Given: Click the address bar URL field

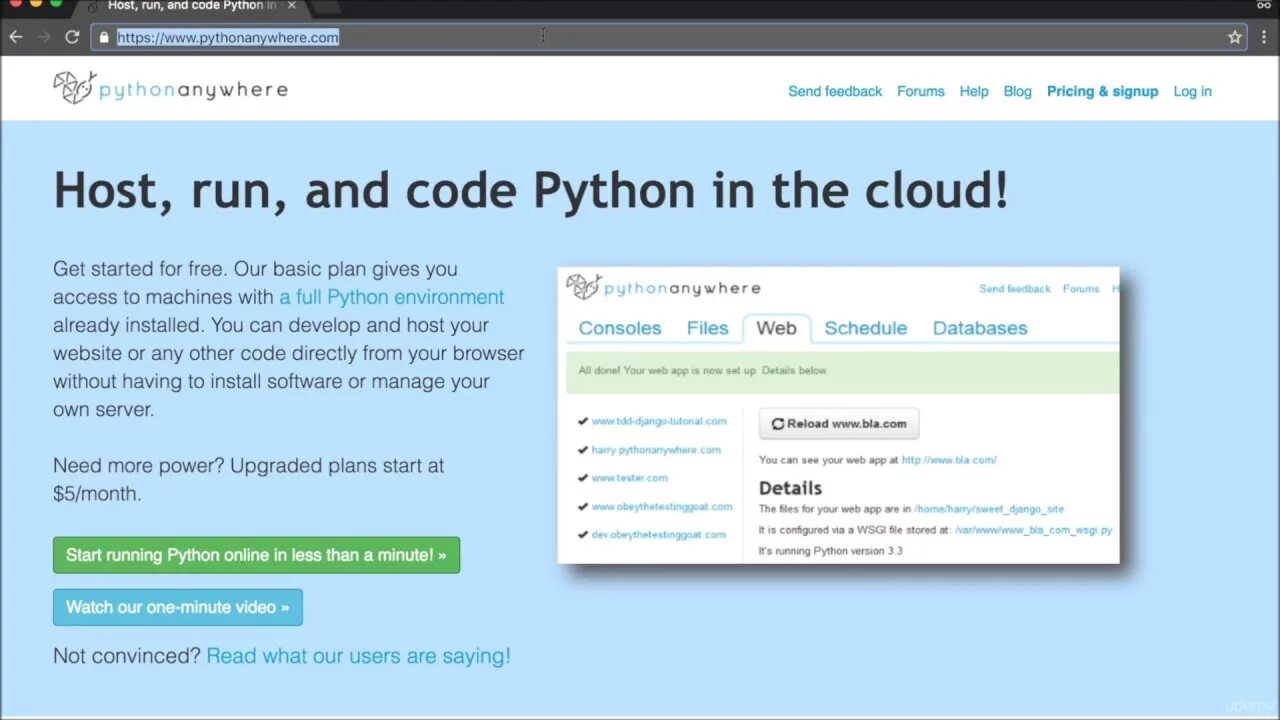Looking at the screenshot, I should 670,37.
